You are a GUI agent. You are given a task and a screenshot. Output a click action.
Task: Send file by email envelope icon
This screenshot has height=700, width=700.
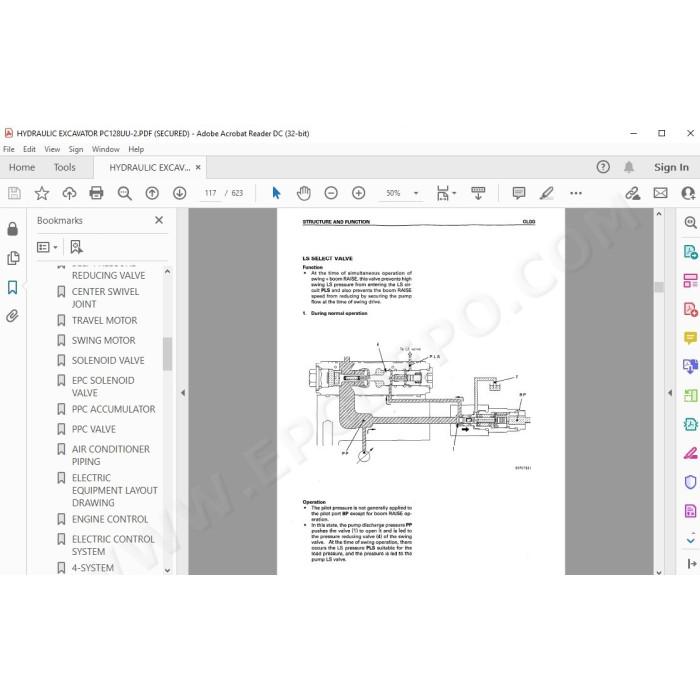tap(660, 193)
